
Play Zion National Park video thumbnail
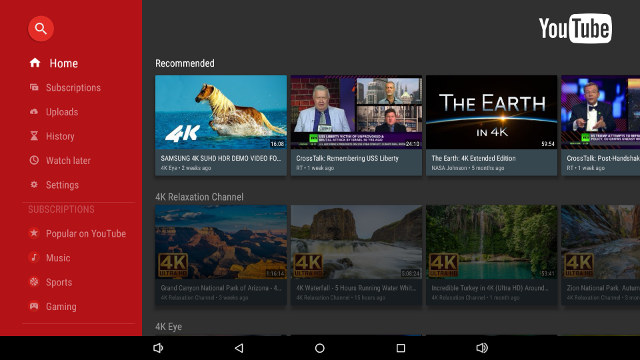[600, 242]
